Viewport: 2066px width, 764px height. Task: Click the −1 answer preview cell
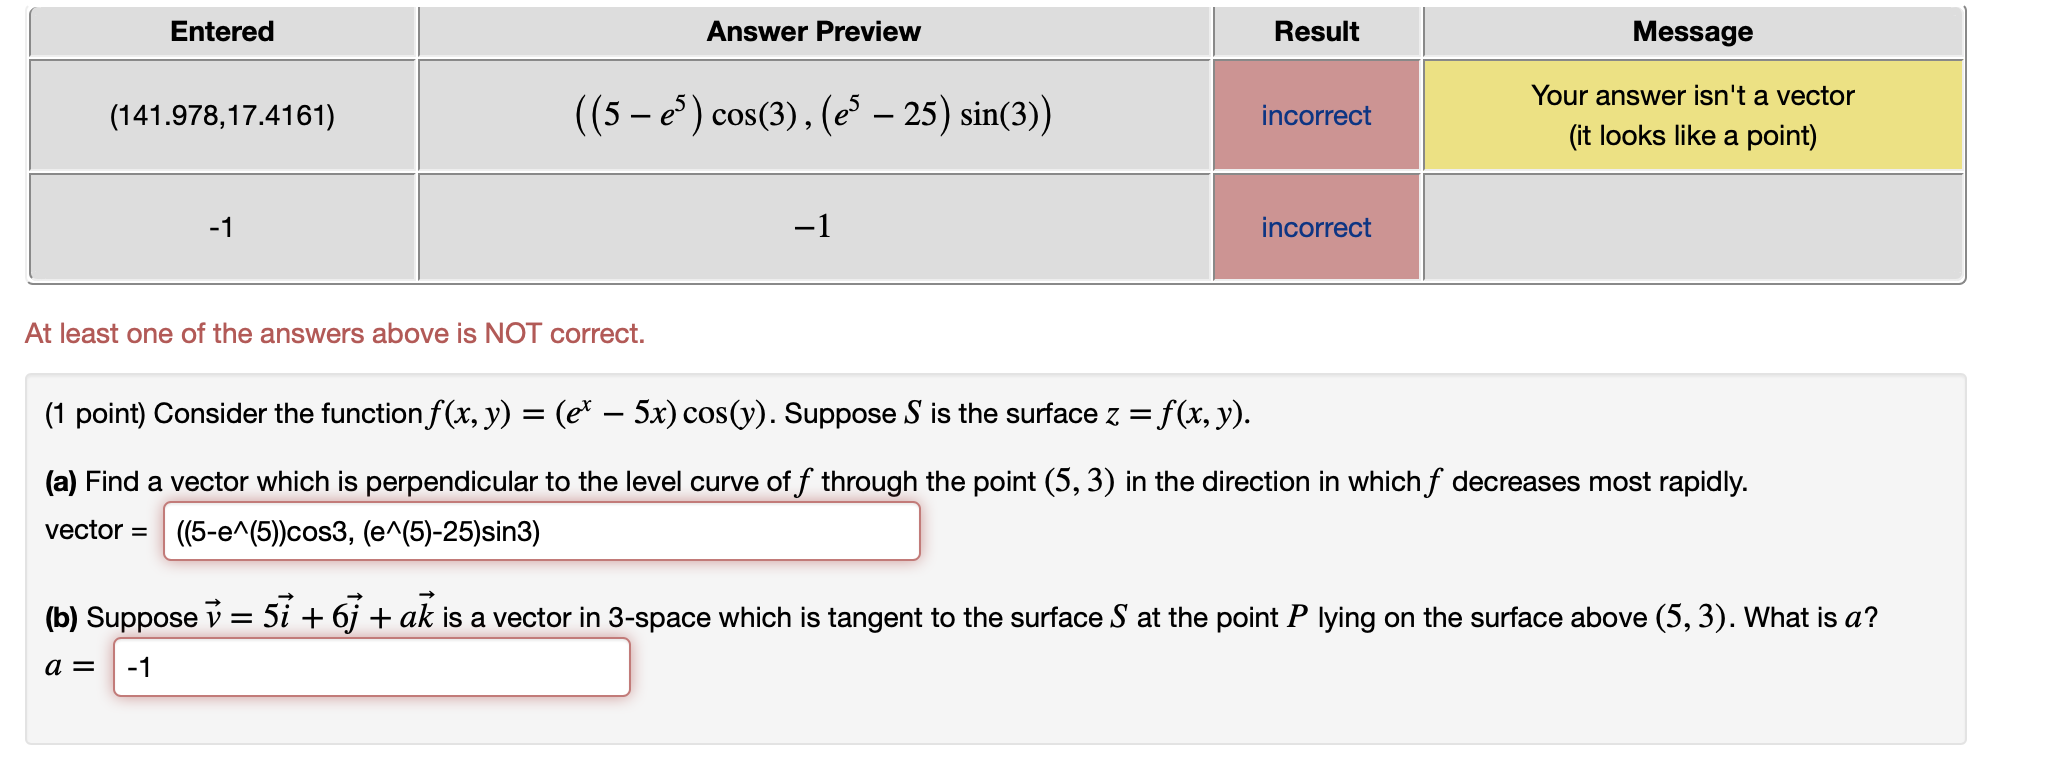[x=813, y=227]
